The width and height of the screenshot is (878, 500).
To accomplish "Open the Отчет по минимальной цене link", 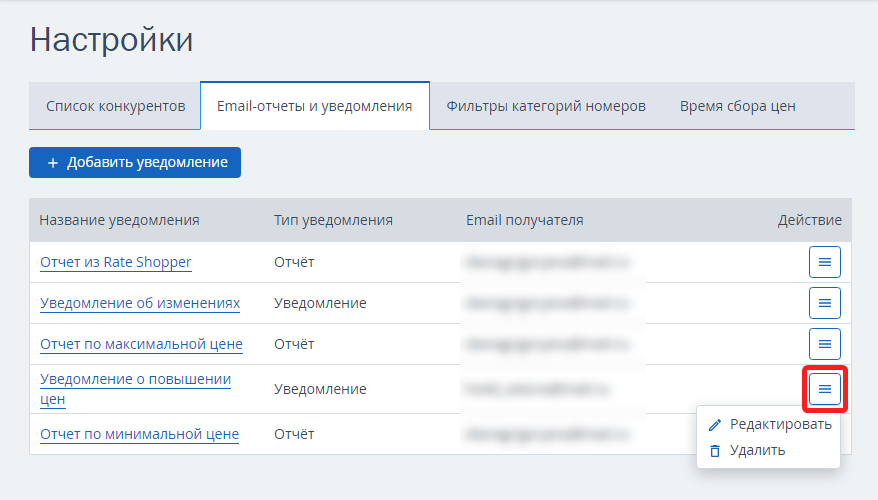I will coord(139,434).
